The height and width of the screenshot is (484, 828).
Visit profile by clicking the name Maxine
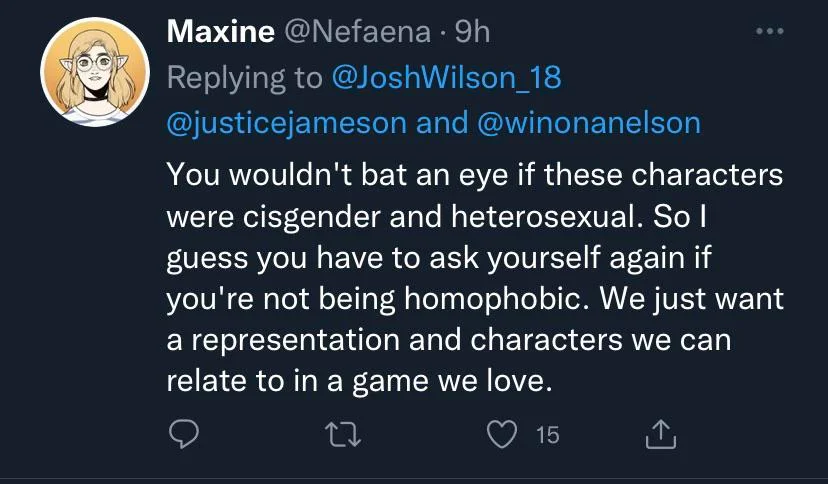pyautogui.click(x=221, y=32)
